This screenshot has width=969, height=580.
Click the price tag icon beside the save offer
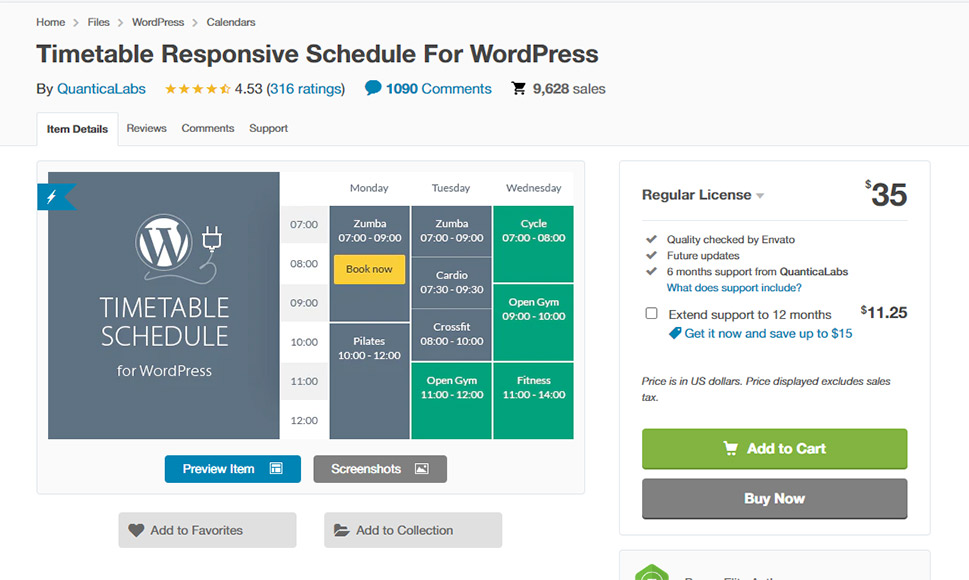(x=675, y=334)
